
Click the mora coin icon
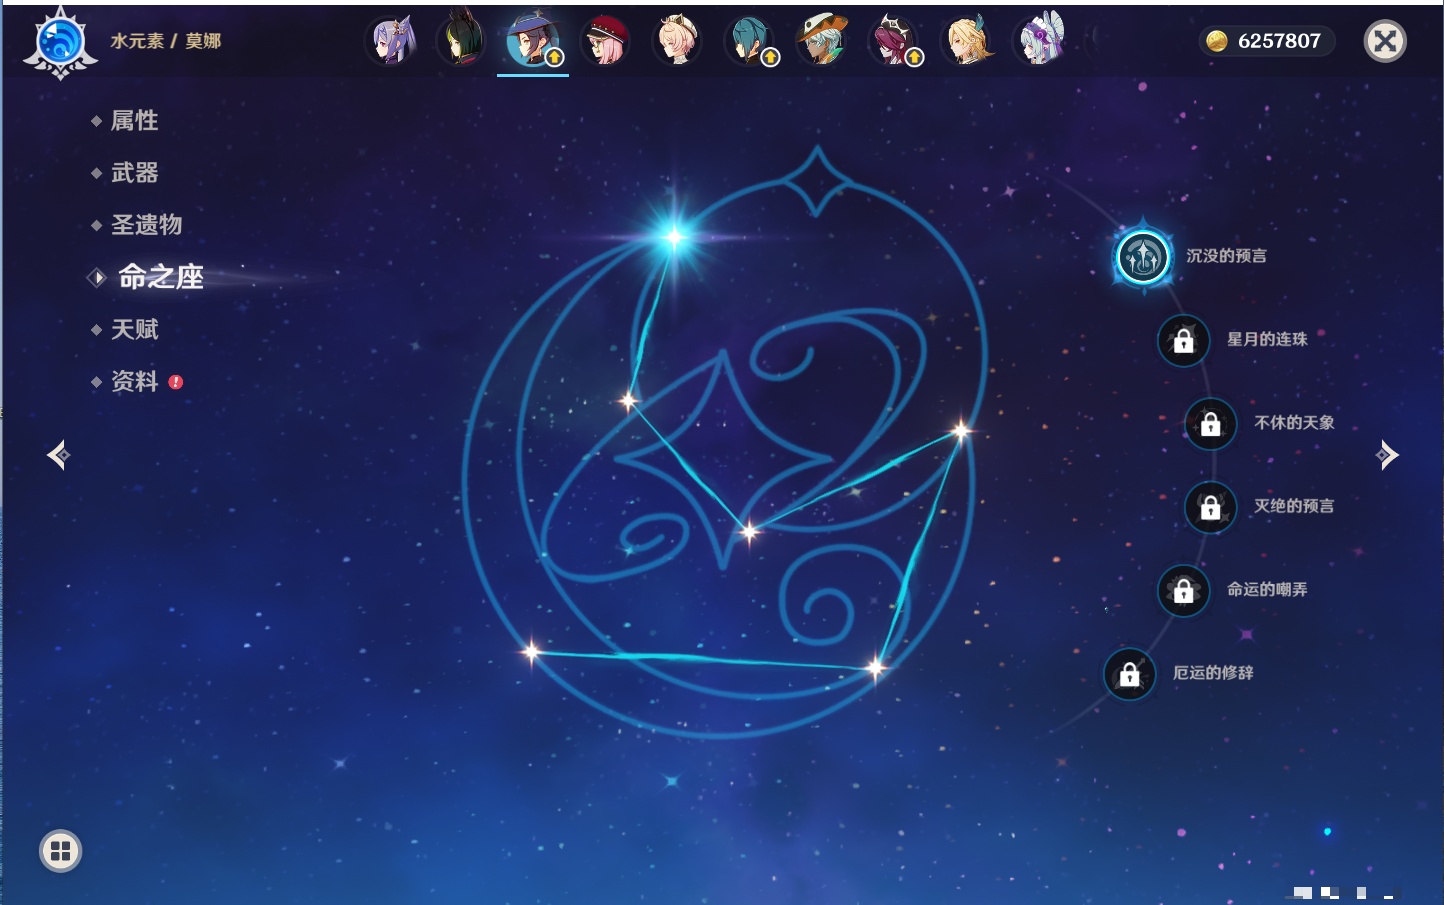(x=1216, y=41)
